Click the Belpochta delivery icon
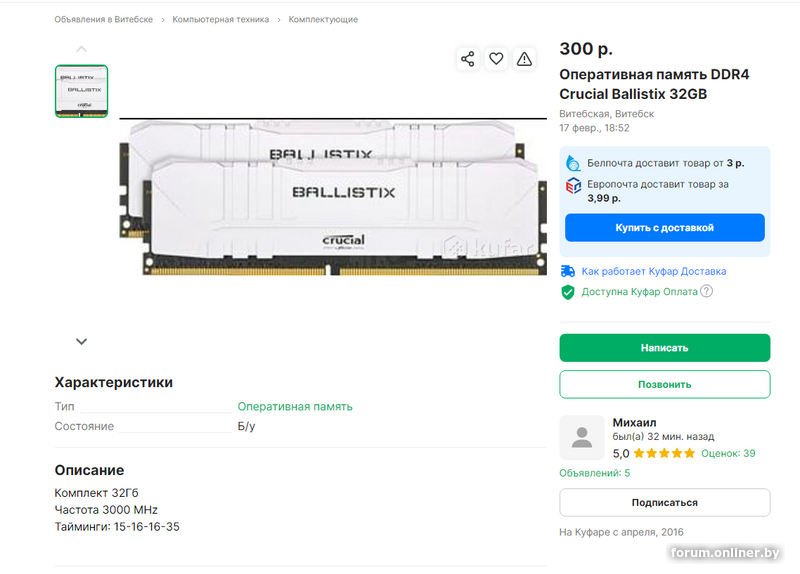The height and width of the screenshot is (574, 800). pos(573,163)
